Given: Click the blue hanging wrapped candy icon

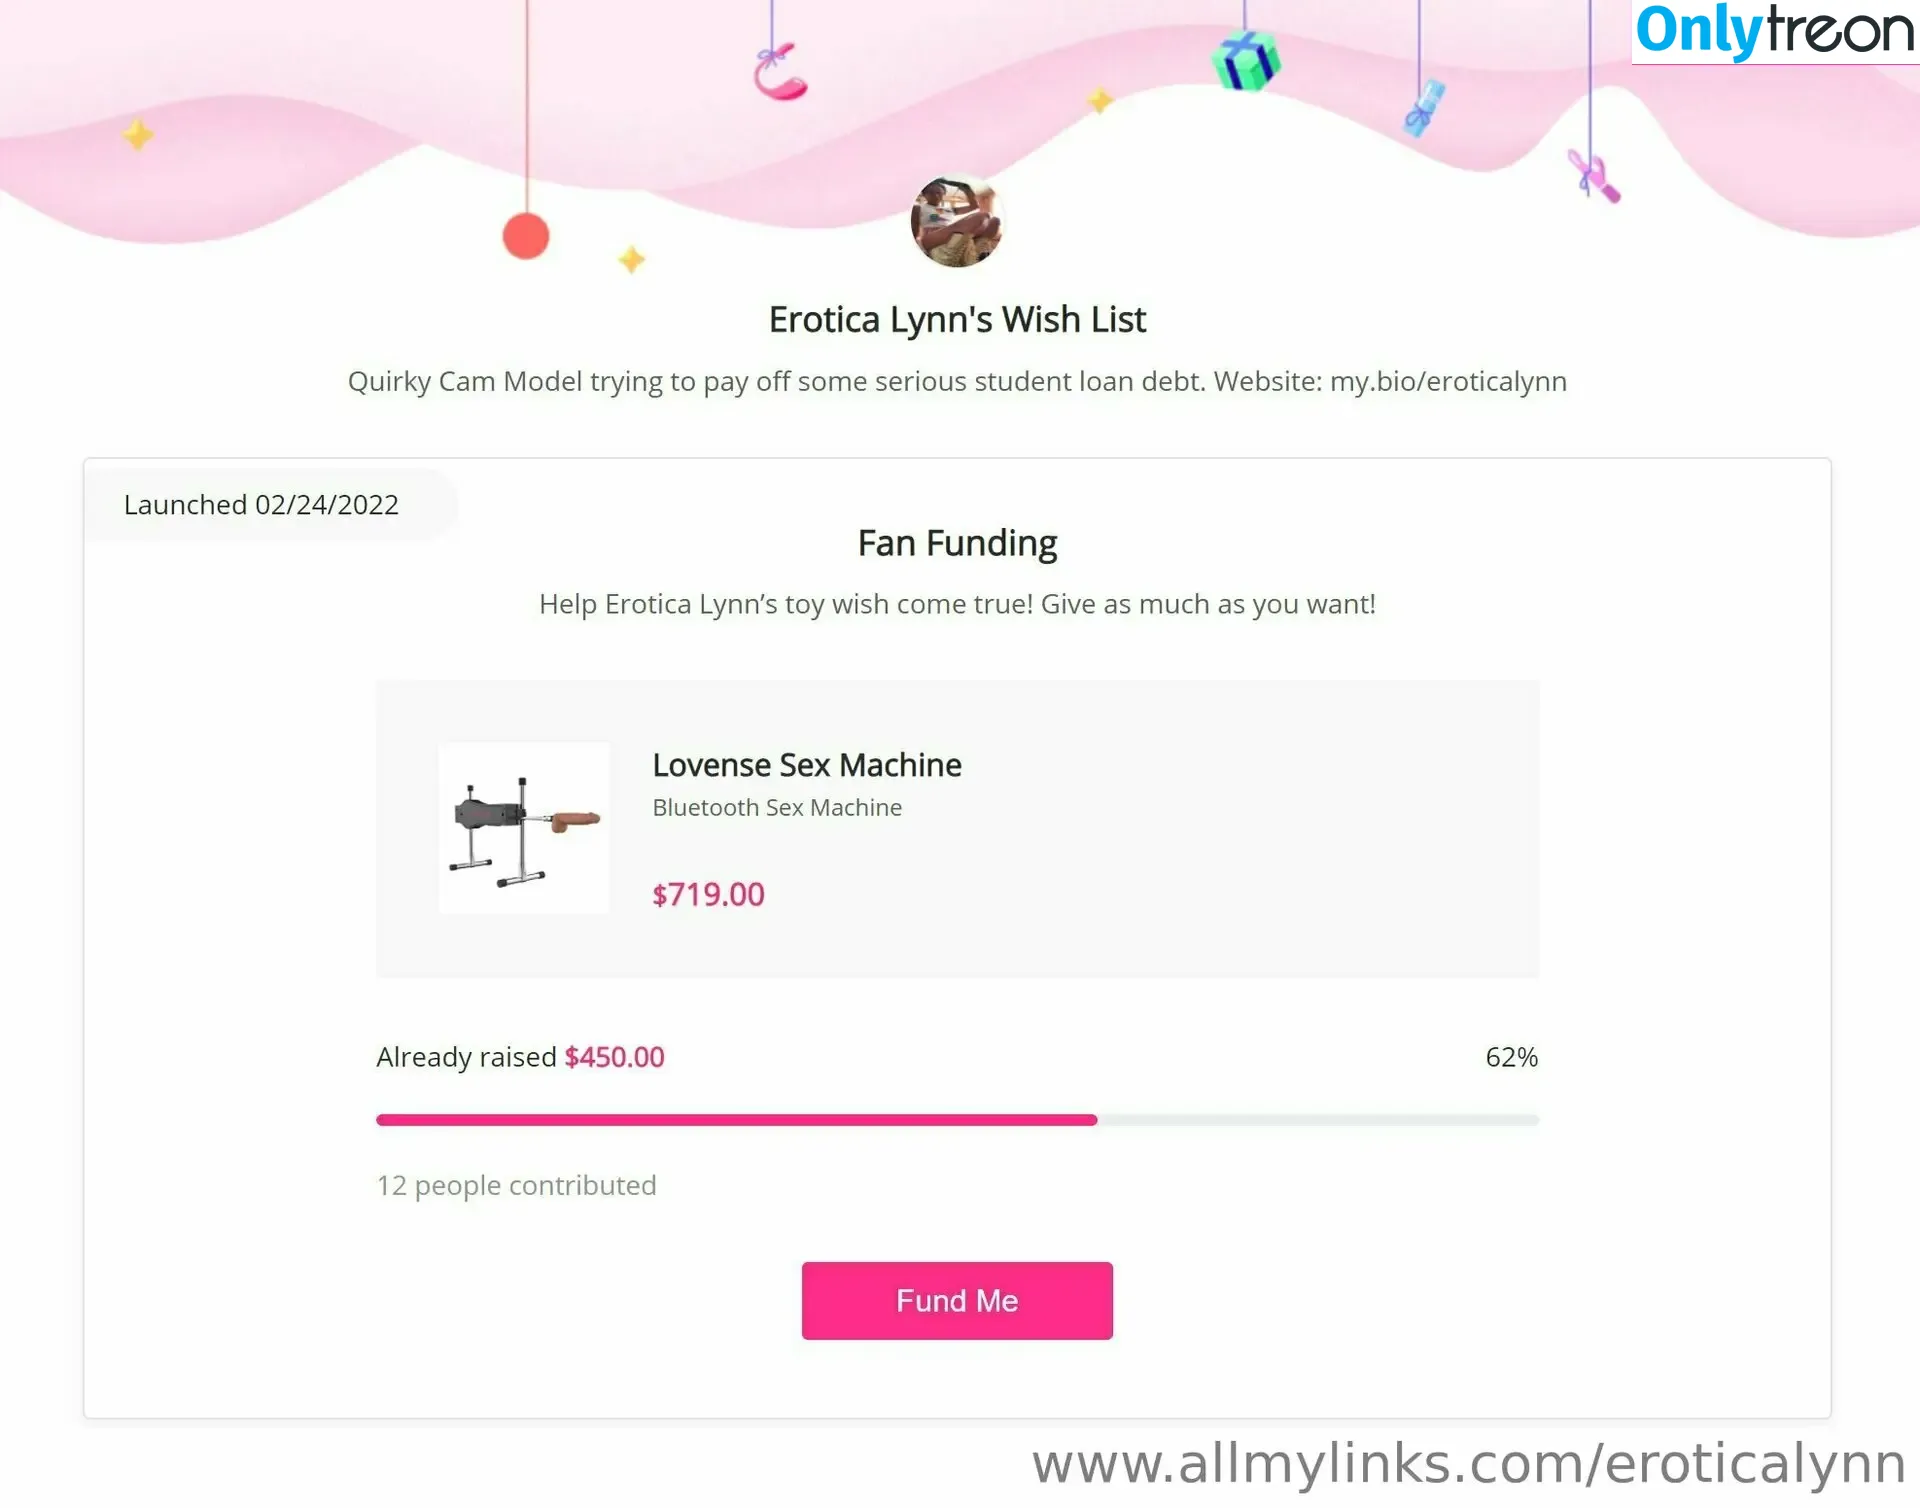Looking at the screenshot, I should click(1424, 107).
